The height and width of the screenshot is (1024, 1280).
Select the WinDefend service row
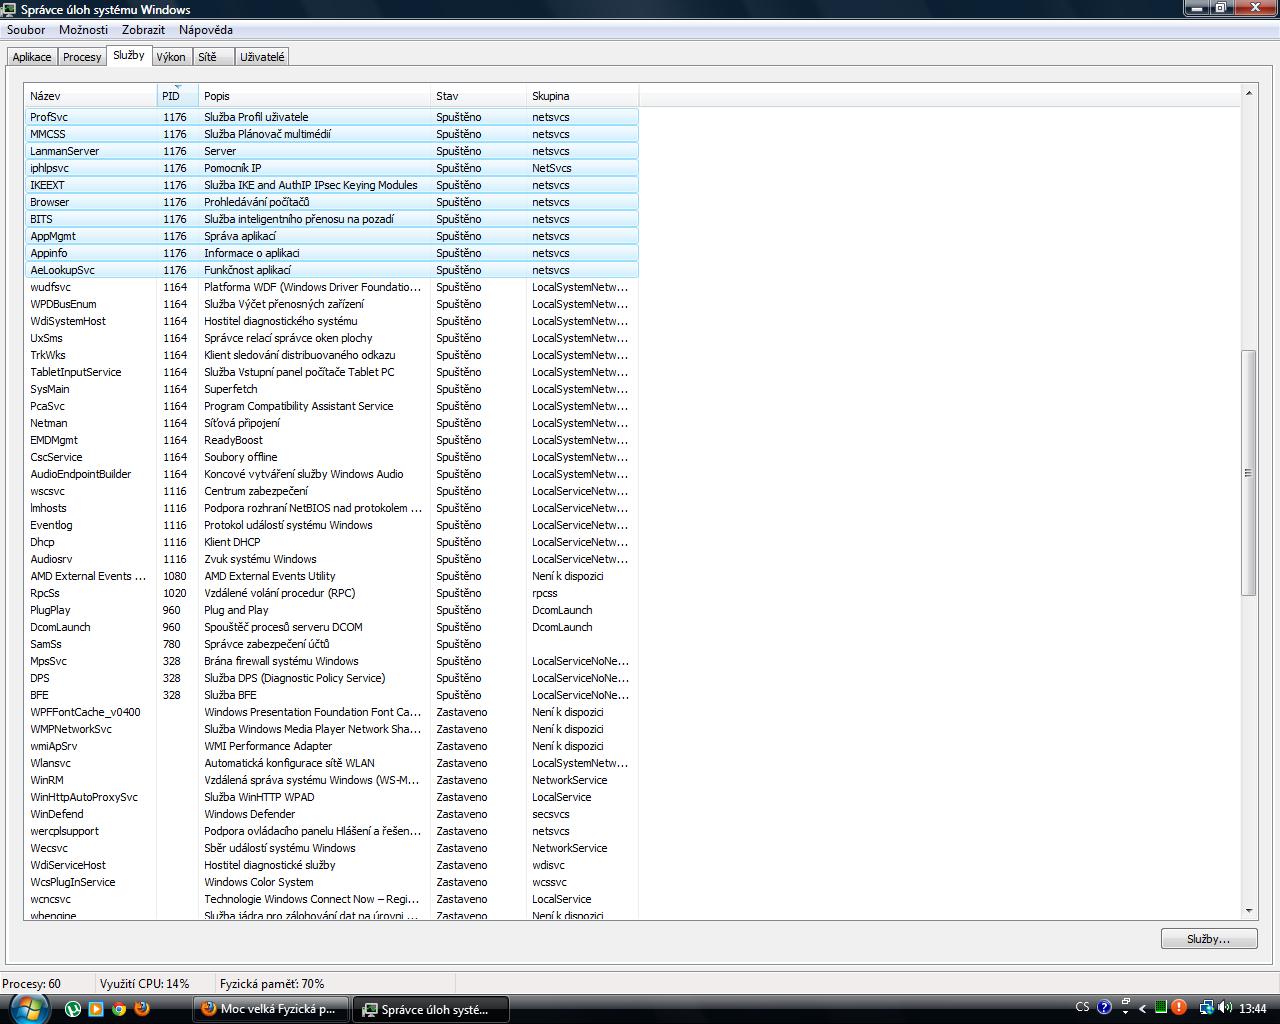click(331, 814)
